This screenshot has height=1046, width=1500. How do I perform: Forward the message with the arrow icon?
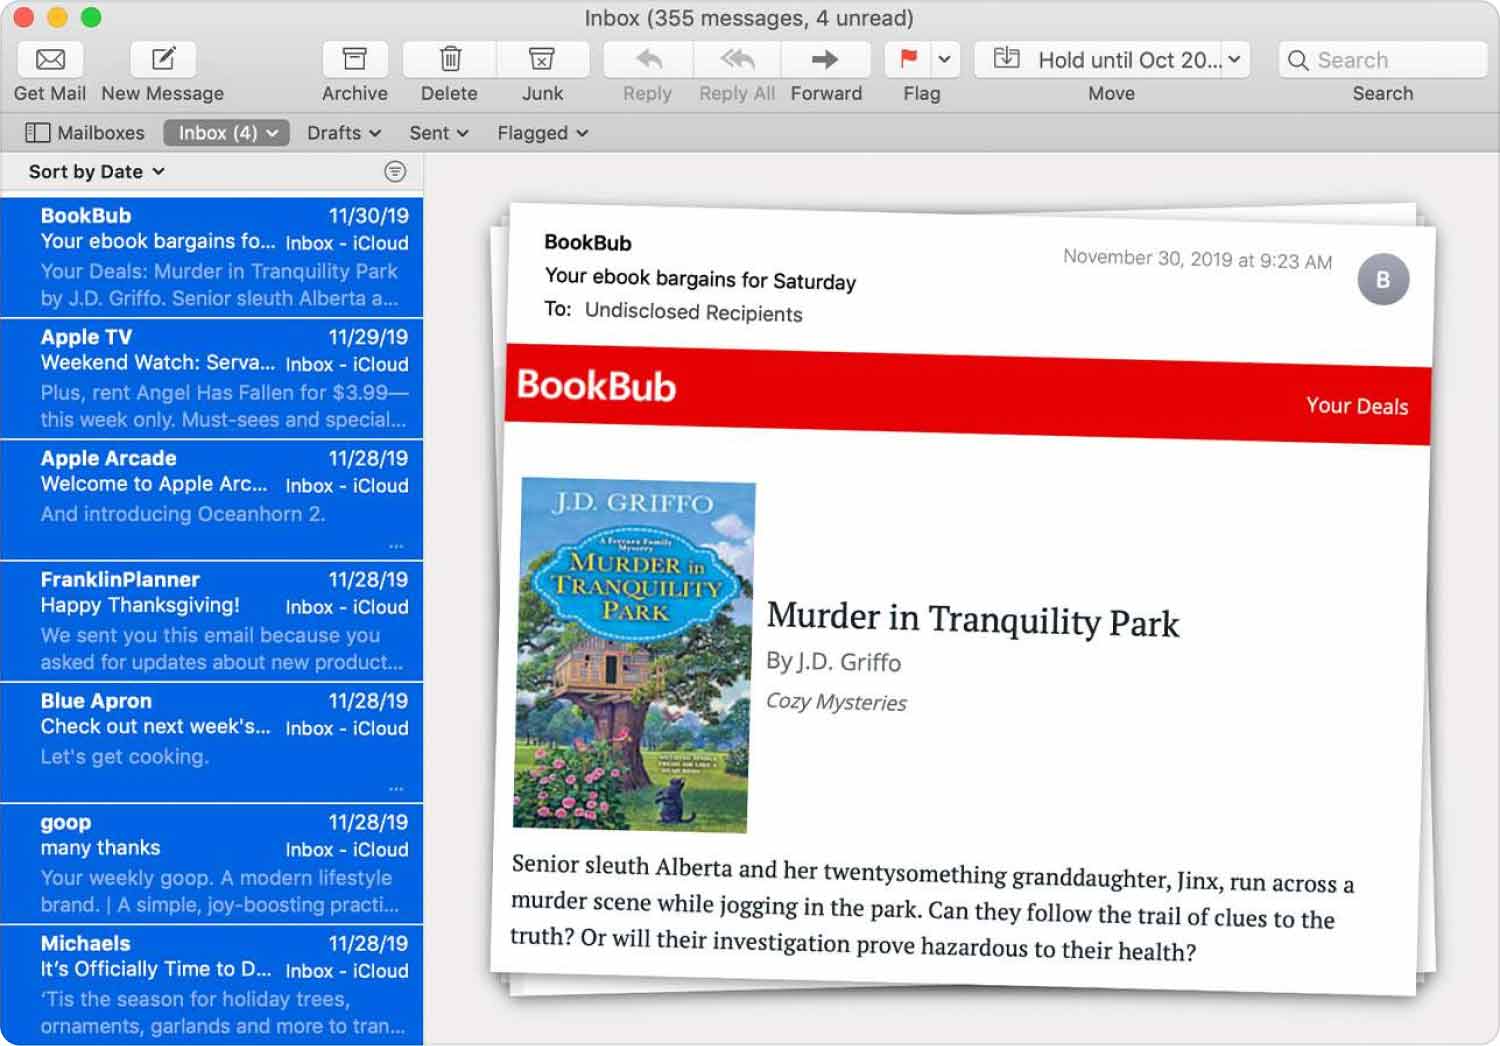pyautogui.click(x=825, y=60)
